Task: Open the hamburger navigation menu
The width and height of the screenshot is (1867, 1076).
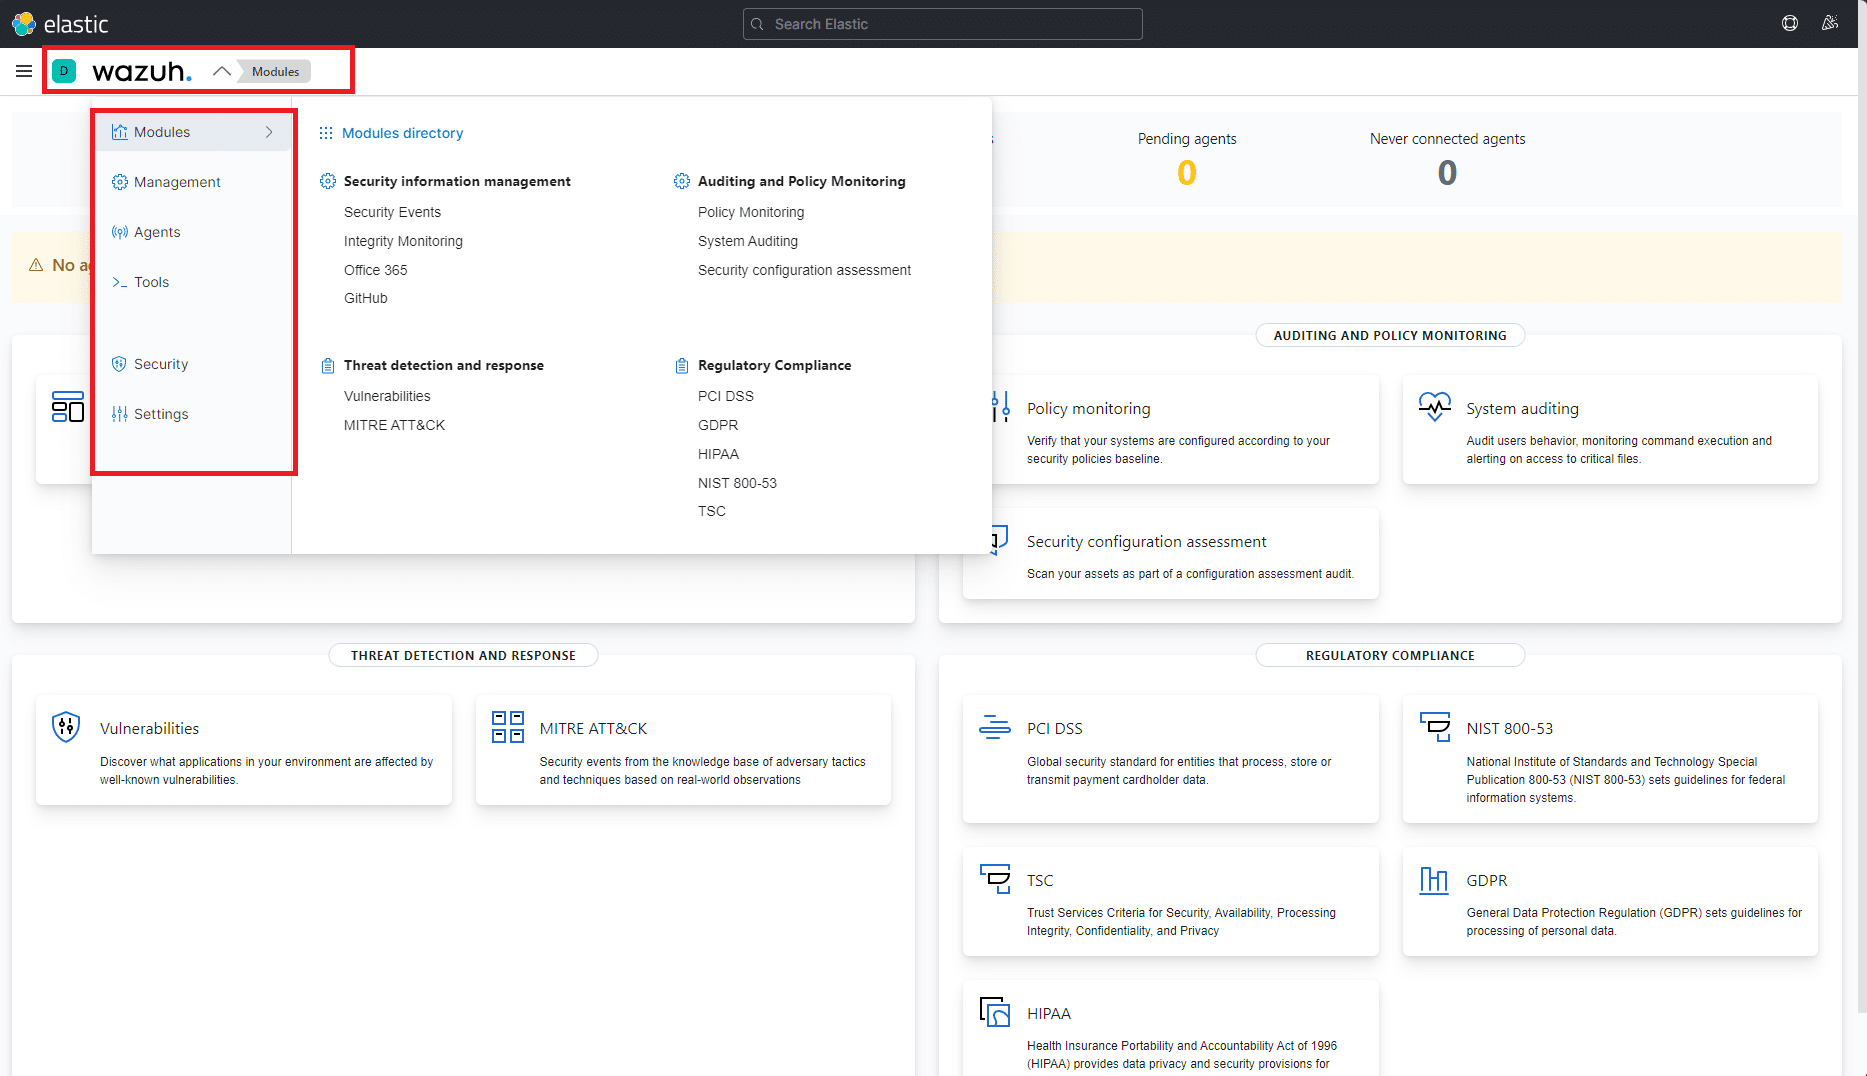Action: pos(24,71)
